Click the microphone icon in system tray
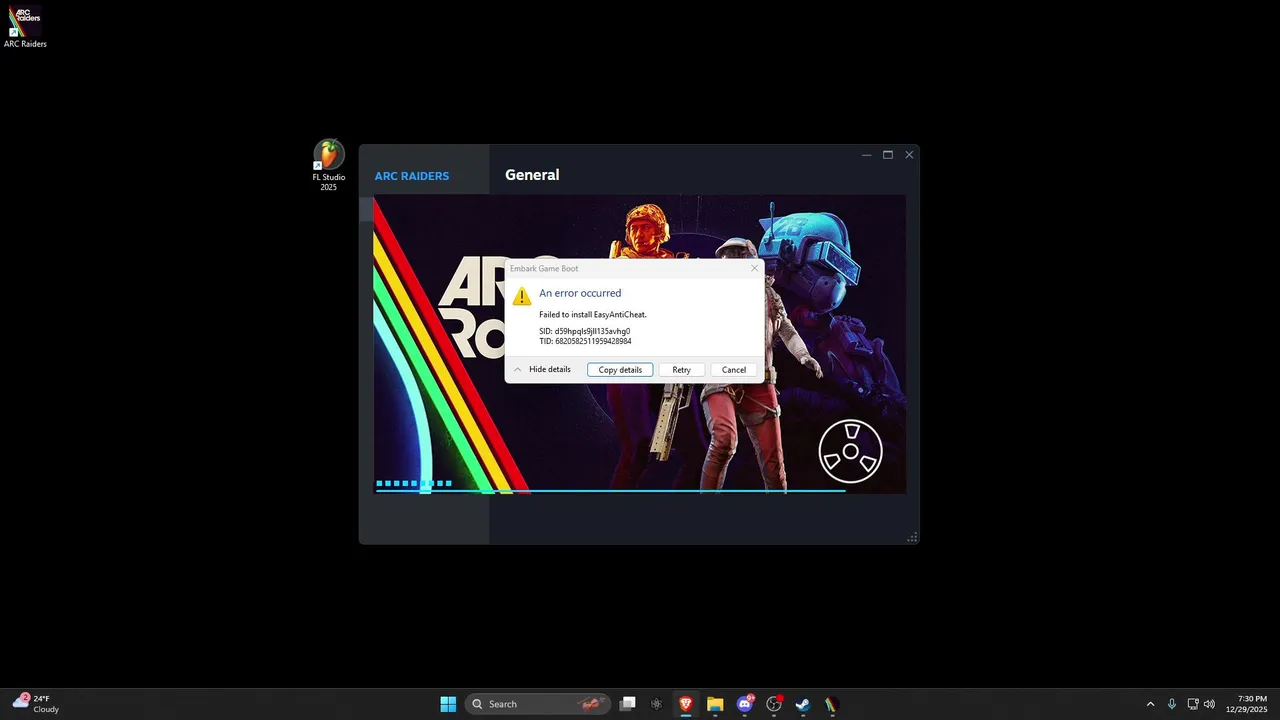The image size is (1280, 720). [x=1172, y=704]
